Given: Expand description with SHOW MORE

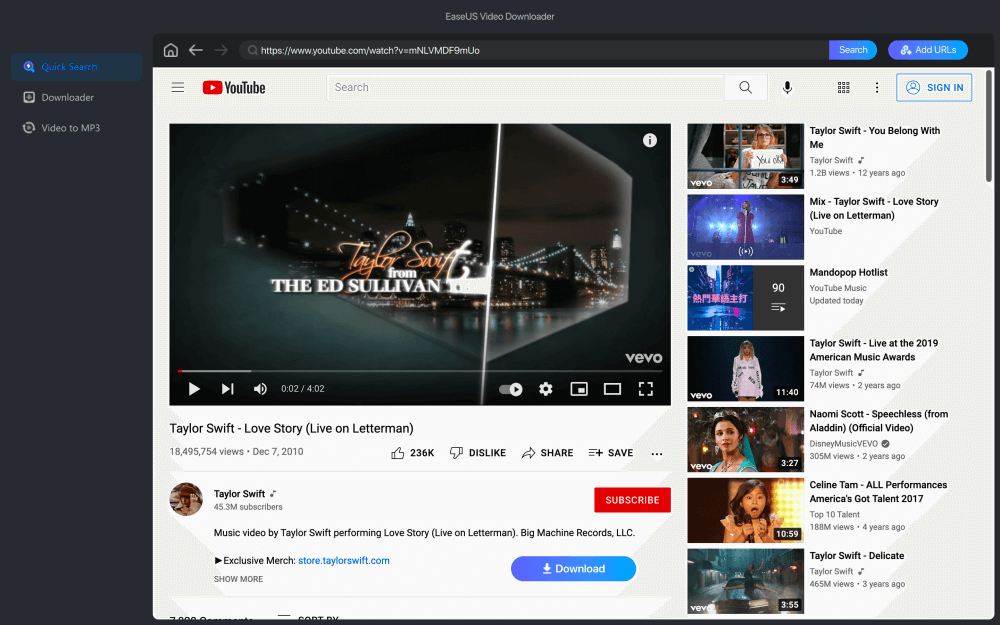Looking at the screenshot, I should click(238, 579).
